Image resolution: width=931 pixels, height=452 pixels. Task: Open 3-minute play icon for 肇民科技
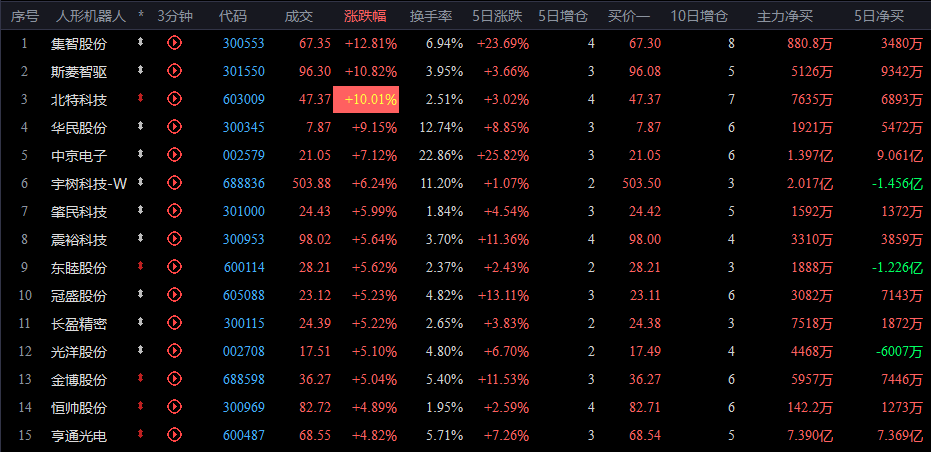[174, 211]
